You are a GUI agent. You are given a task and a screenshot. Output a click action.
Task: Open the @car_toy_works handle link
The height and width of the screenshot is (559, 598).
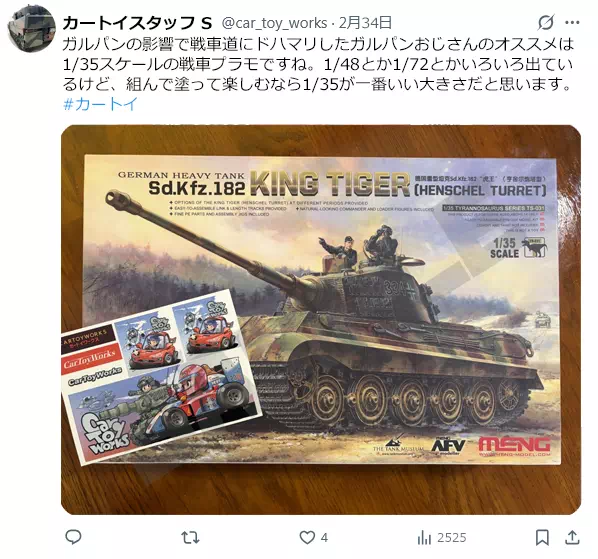(275, 23)
